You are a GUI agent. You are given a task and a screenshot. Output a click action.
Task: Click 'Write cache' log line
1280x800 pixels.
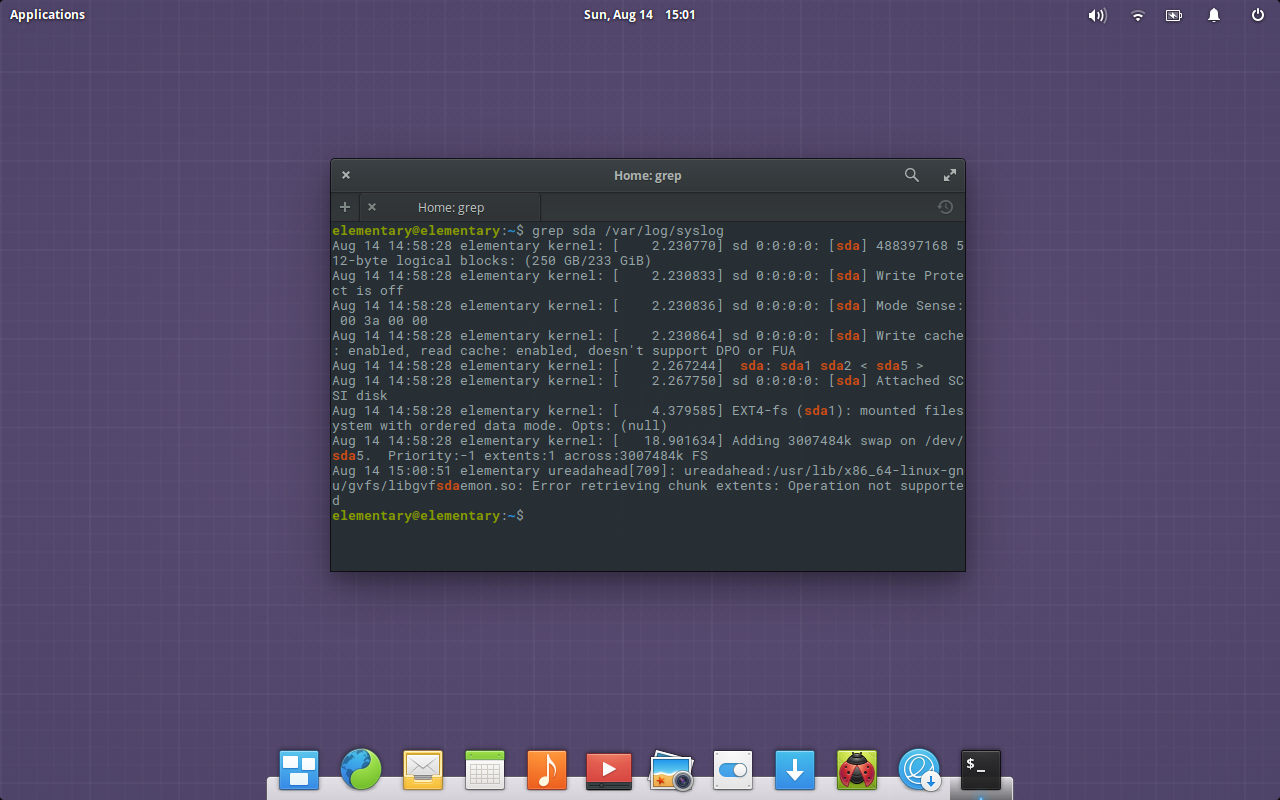click(x=648, y=343)
